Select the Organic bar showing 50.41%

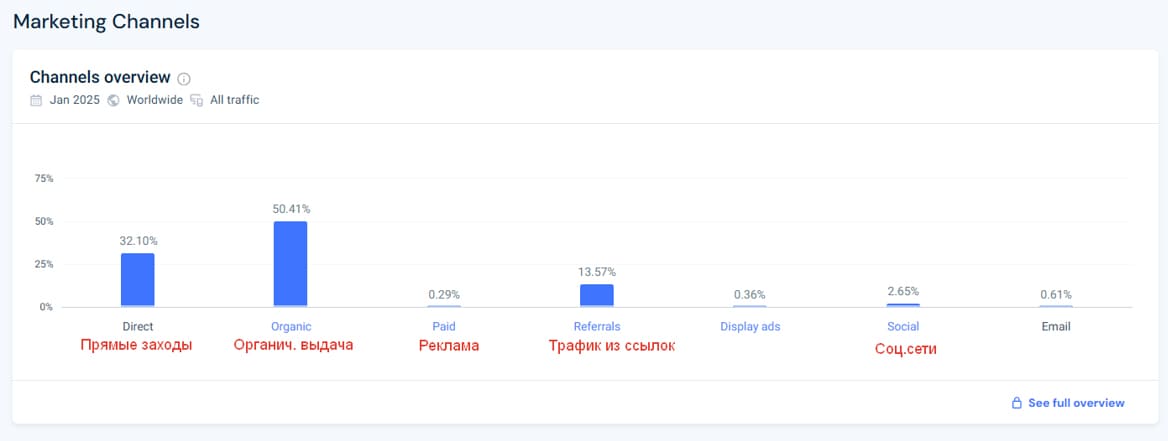point(291,263)
